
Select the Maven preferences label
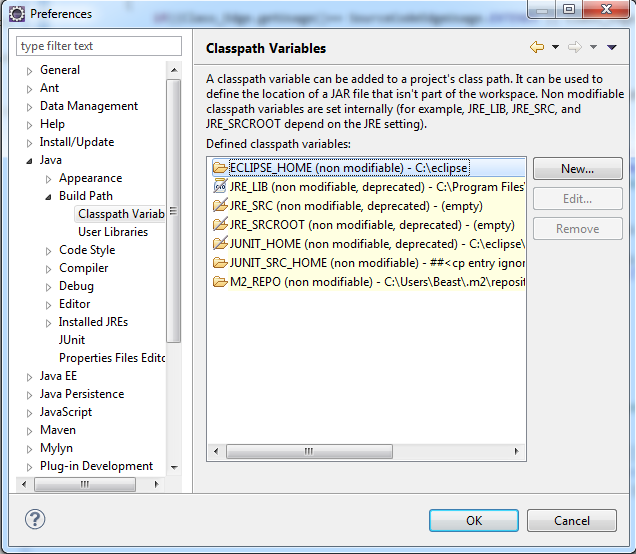coord(58,429)
